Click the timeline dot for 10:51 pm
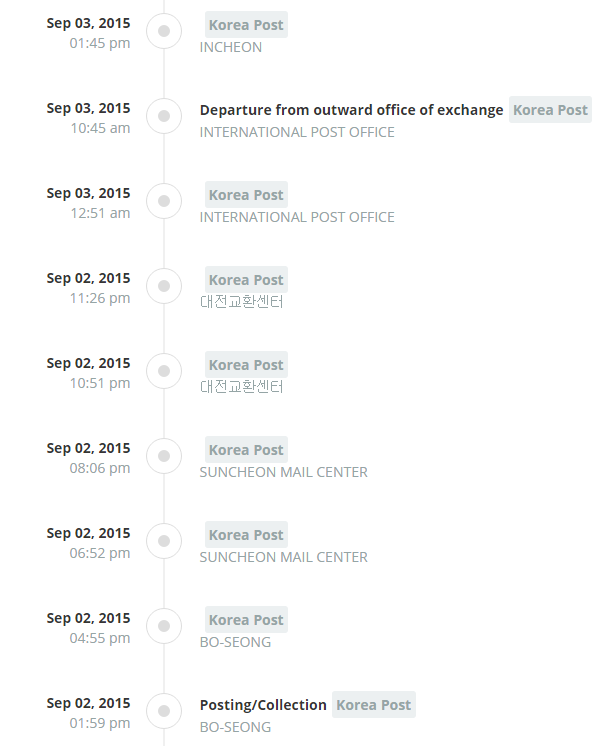 click(164, 371)
